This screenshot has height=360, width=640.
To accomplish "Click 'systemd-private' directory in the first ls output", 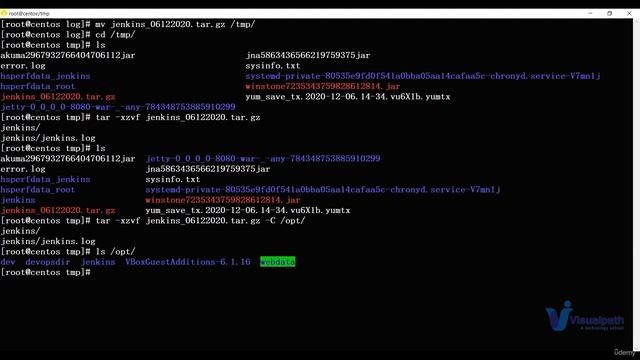I will 423,76.
